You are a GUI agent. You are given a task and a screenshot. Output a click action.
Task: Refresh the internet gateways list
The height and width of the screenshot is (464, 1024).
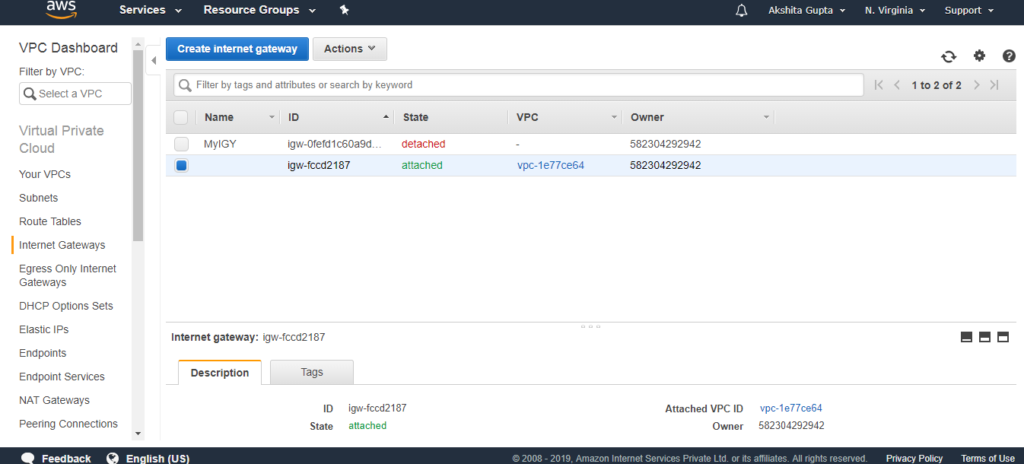coord(948,57)
